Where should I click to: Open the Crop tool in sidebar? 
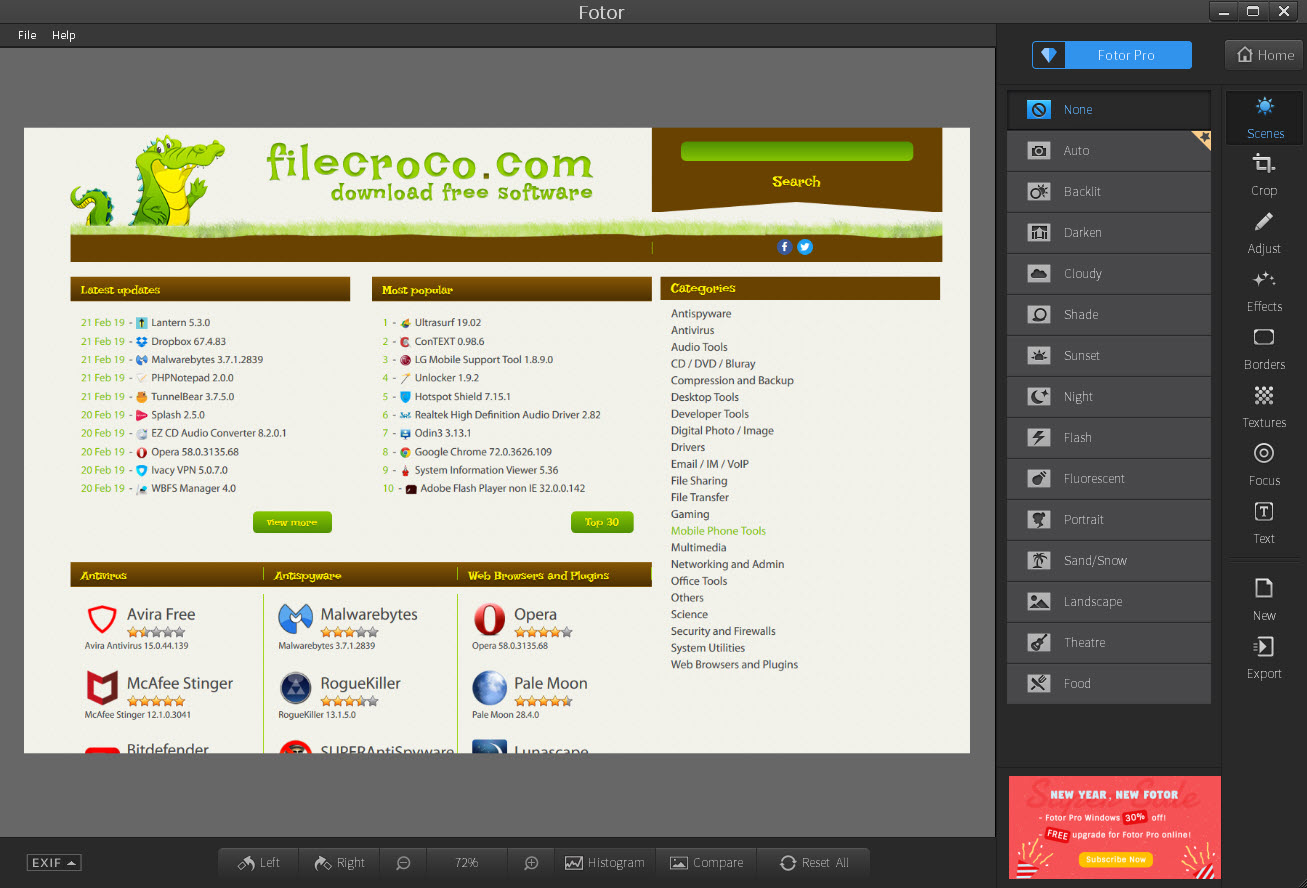pyautogui.click(x=1264, y=173)
